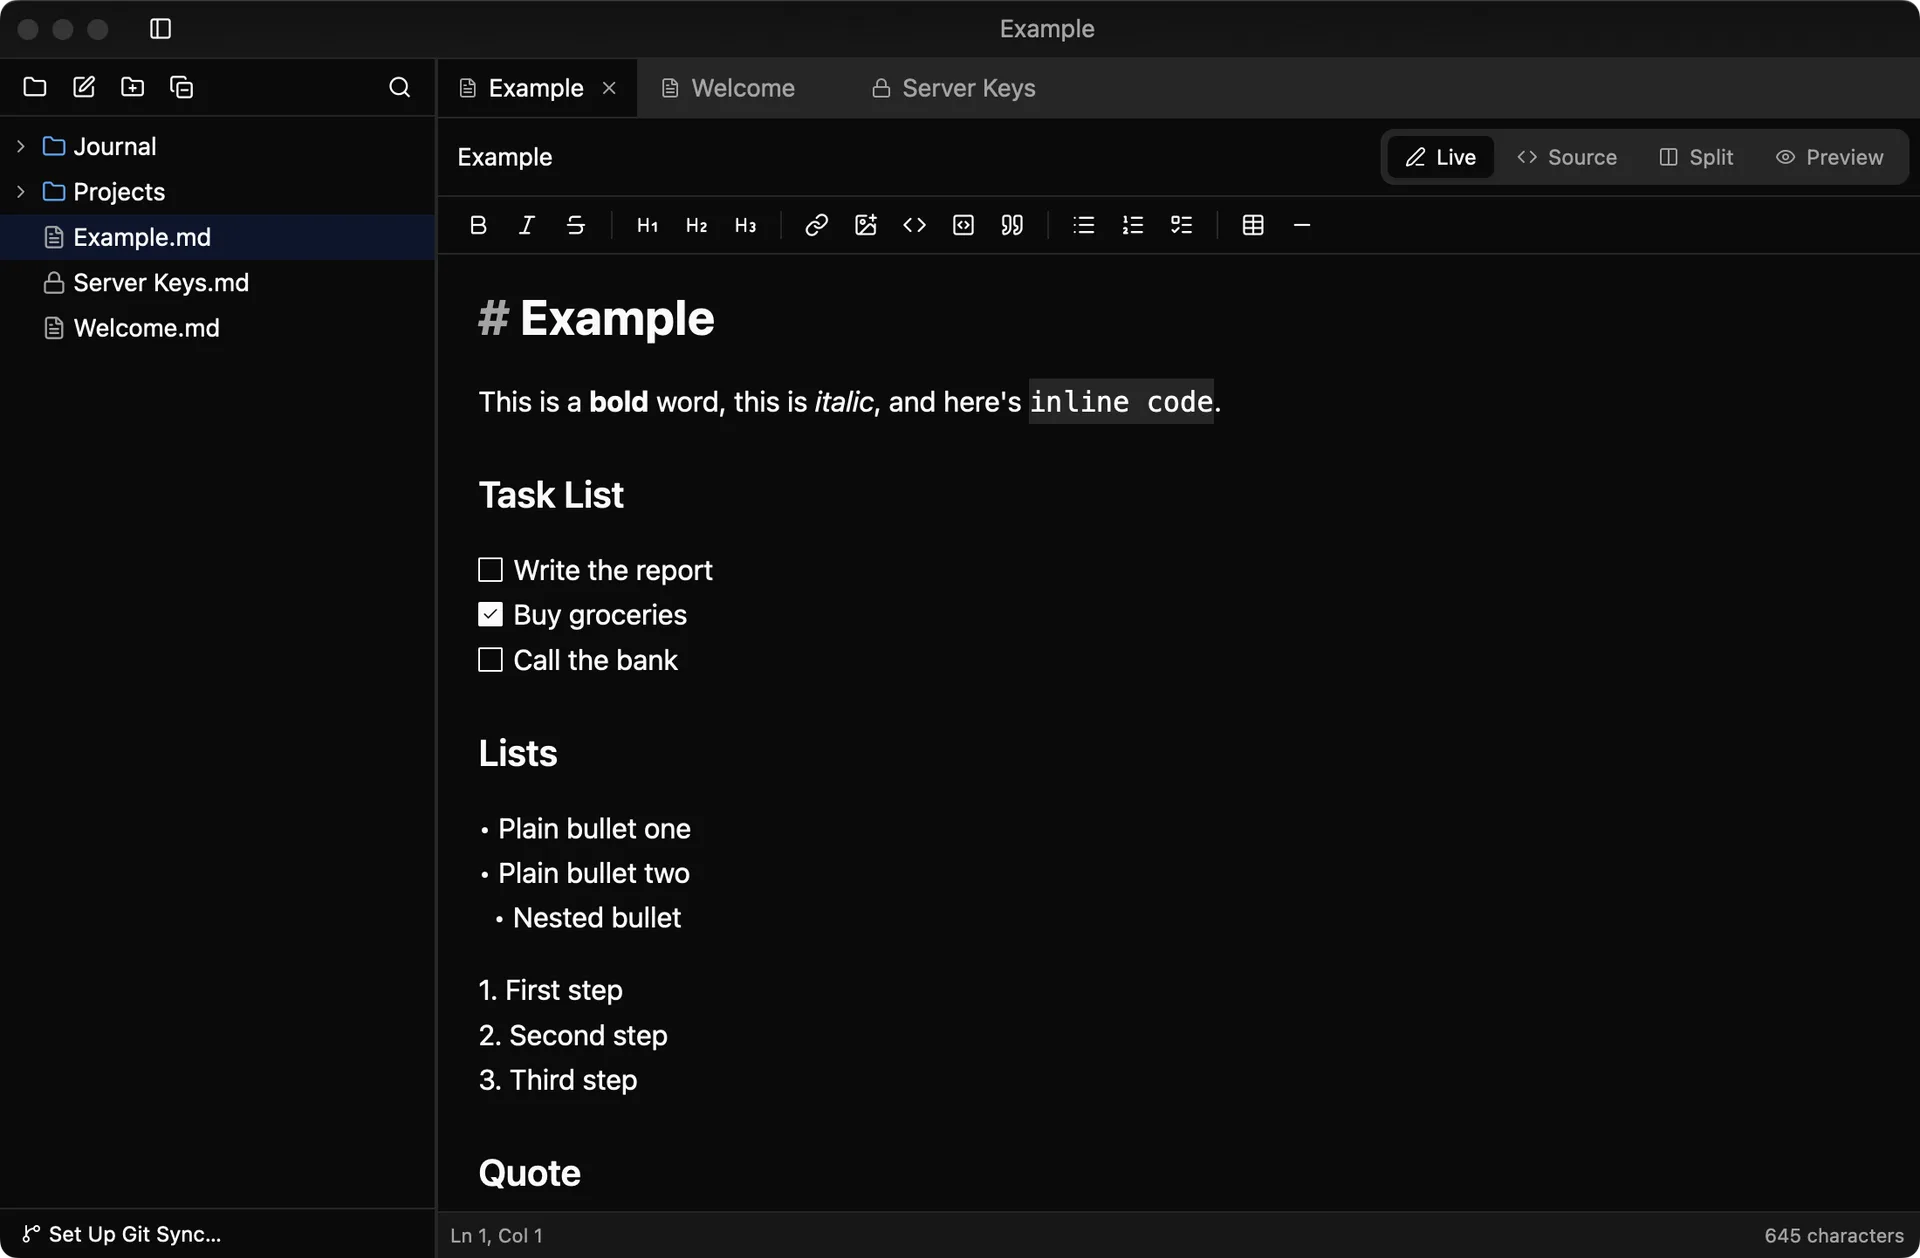Apply italic formatting

point(527,225)
